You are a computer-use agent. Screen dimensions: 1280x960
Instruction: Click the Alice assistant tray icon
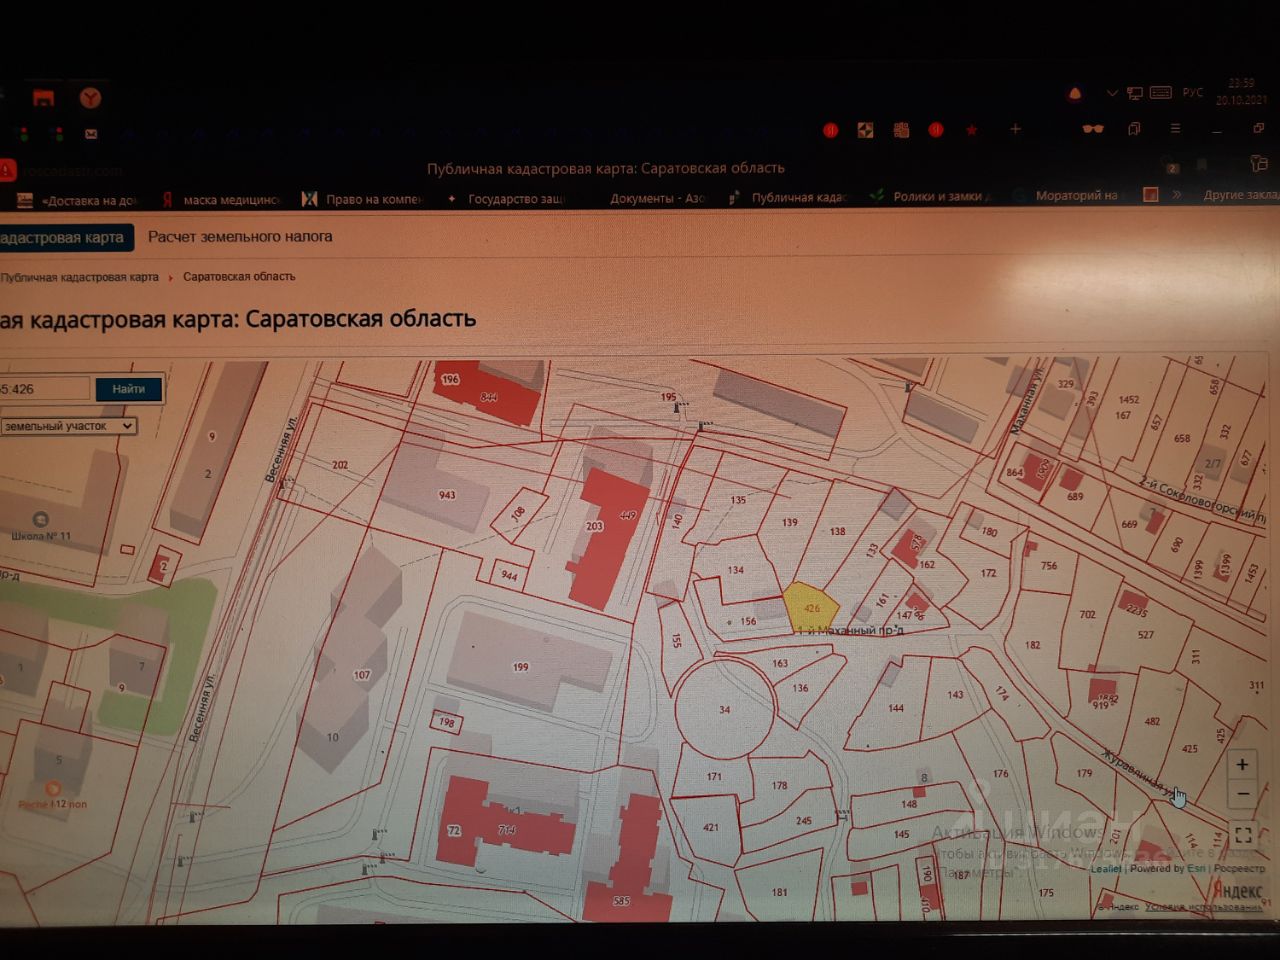(1075, 94)
